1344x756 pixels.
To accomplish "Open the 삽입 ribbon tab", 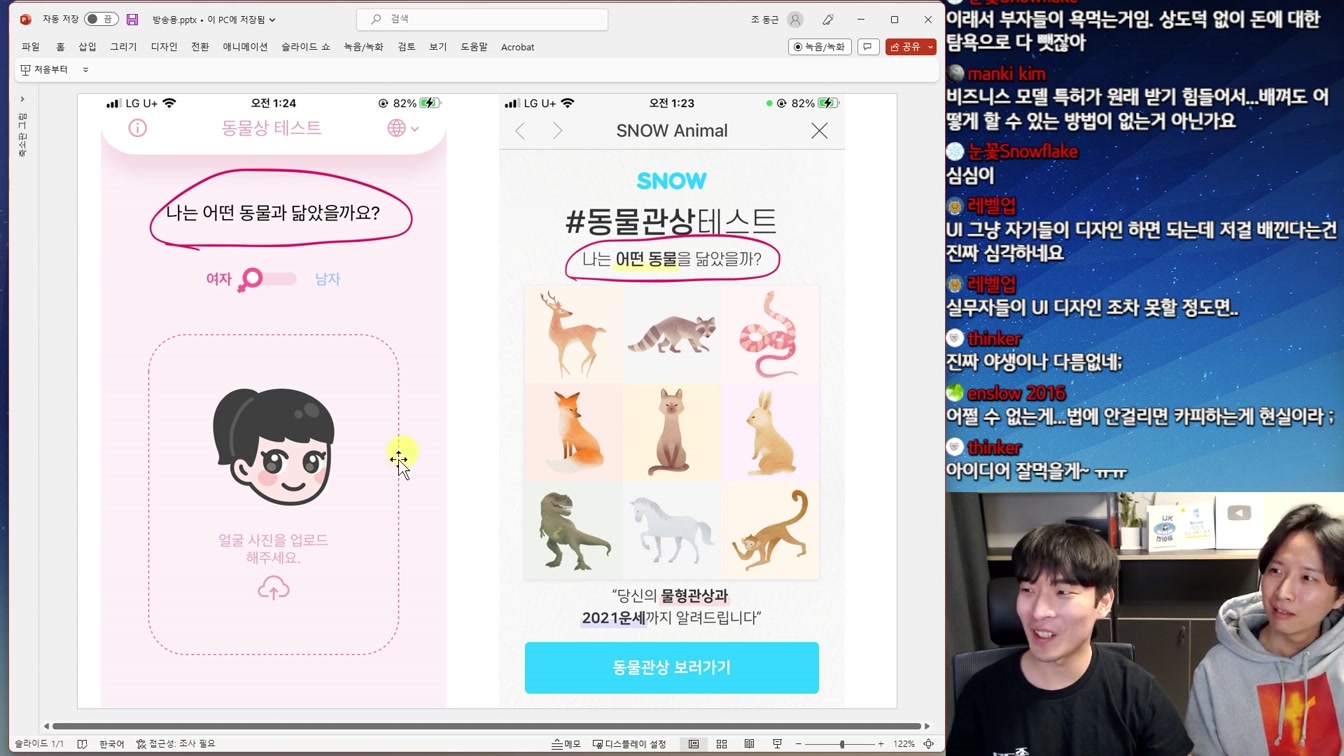I will pos(87,47).
